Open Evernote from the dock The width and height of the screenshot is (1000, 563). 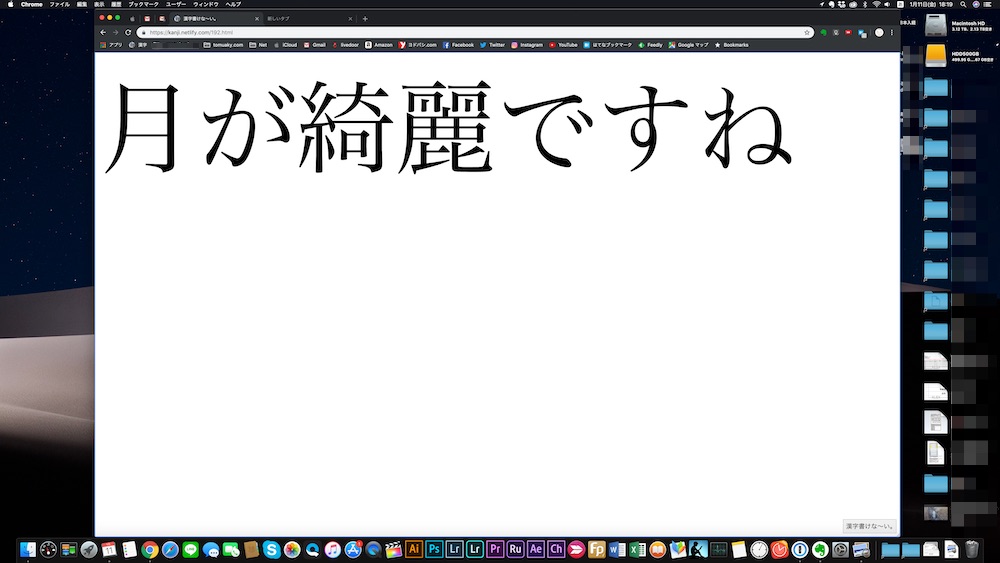coord(819,549)
